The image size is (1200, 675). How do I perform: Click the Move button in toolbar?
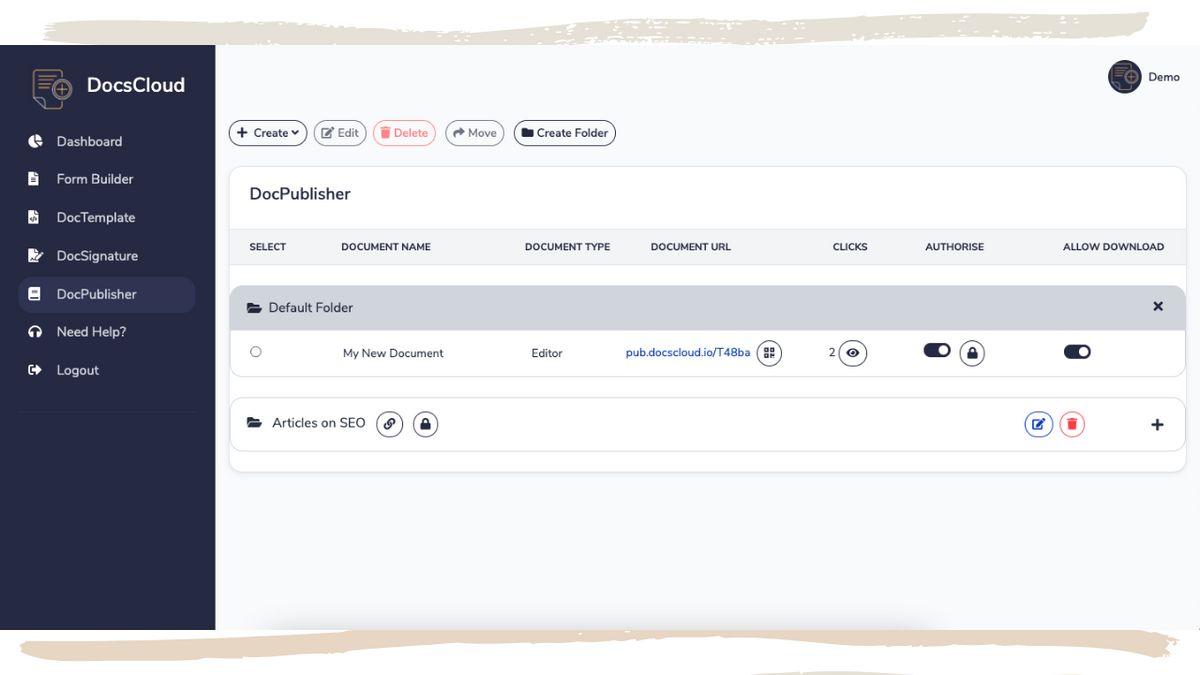coord(475,133)
